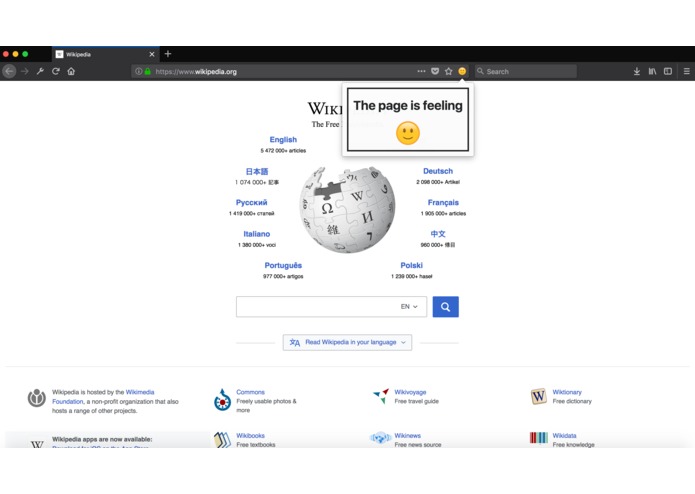The width and height of the screenshot is (695, 494).
Task: Bookmark this page with the star icon
Action: (x=449, y=71)
